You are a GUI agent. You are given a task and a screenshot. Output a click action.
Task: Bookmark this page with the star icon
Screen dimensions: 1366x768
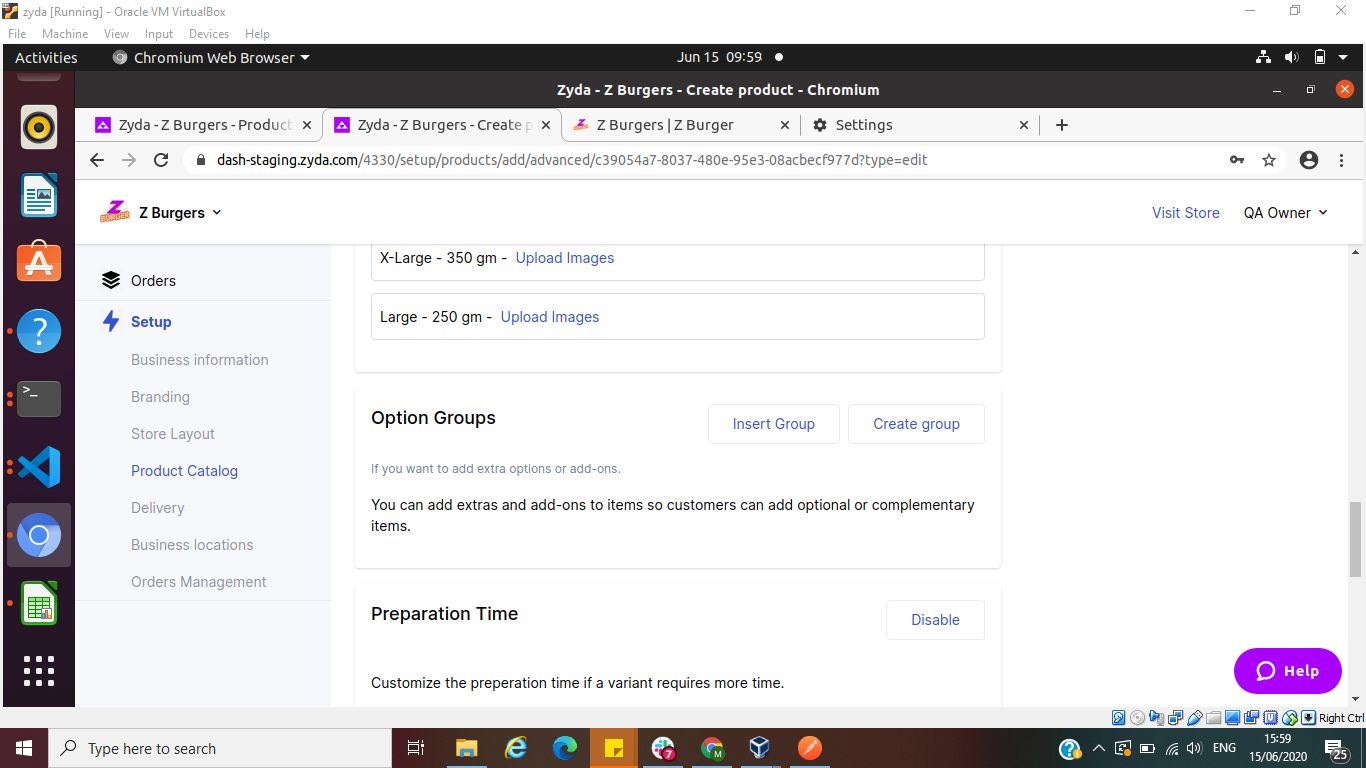(1269, 160)
